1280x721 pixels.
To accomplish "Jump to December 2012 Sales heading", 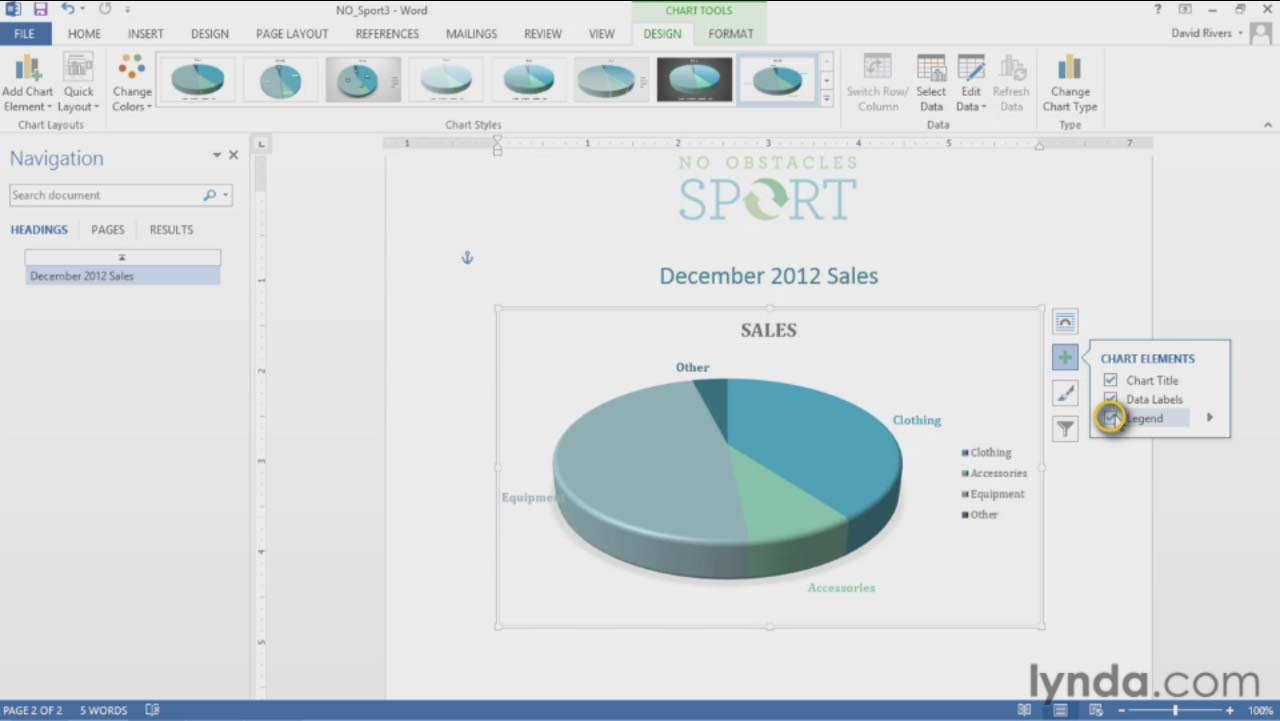I will click(x=122, y=276).
